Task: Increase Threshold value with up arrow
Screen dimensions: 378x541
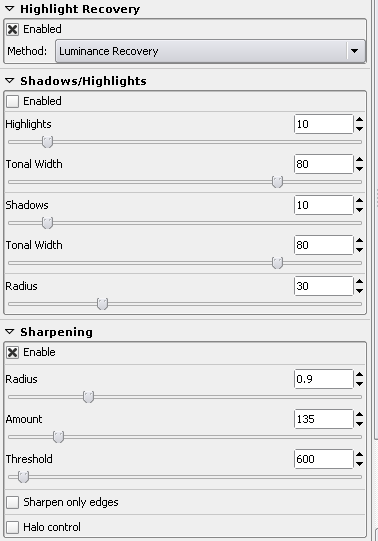Action: 359,454
